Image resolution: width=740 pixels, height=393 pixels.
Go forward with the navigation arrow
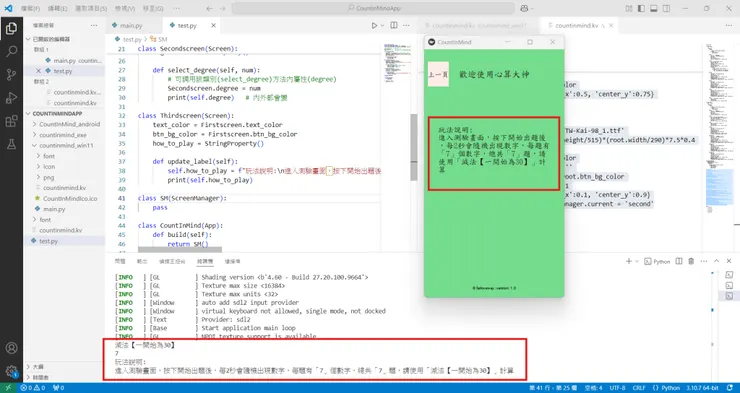(x=223, y=8)
